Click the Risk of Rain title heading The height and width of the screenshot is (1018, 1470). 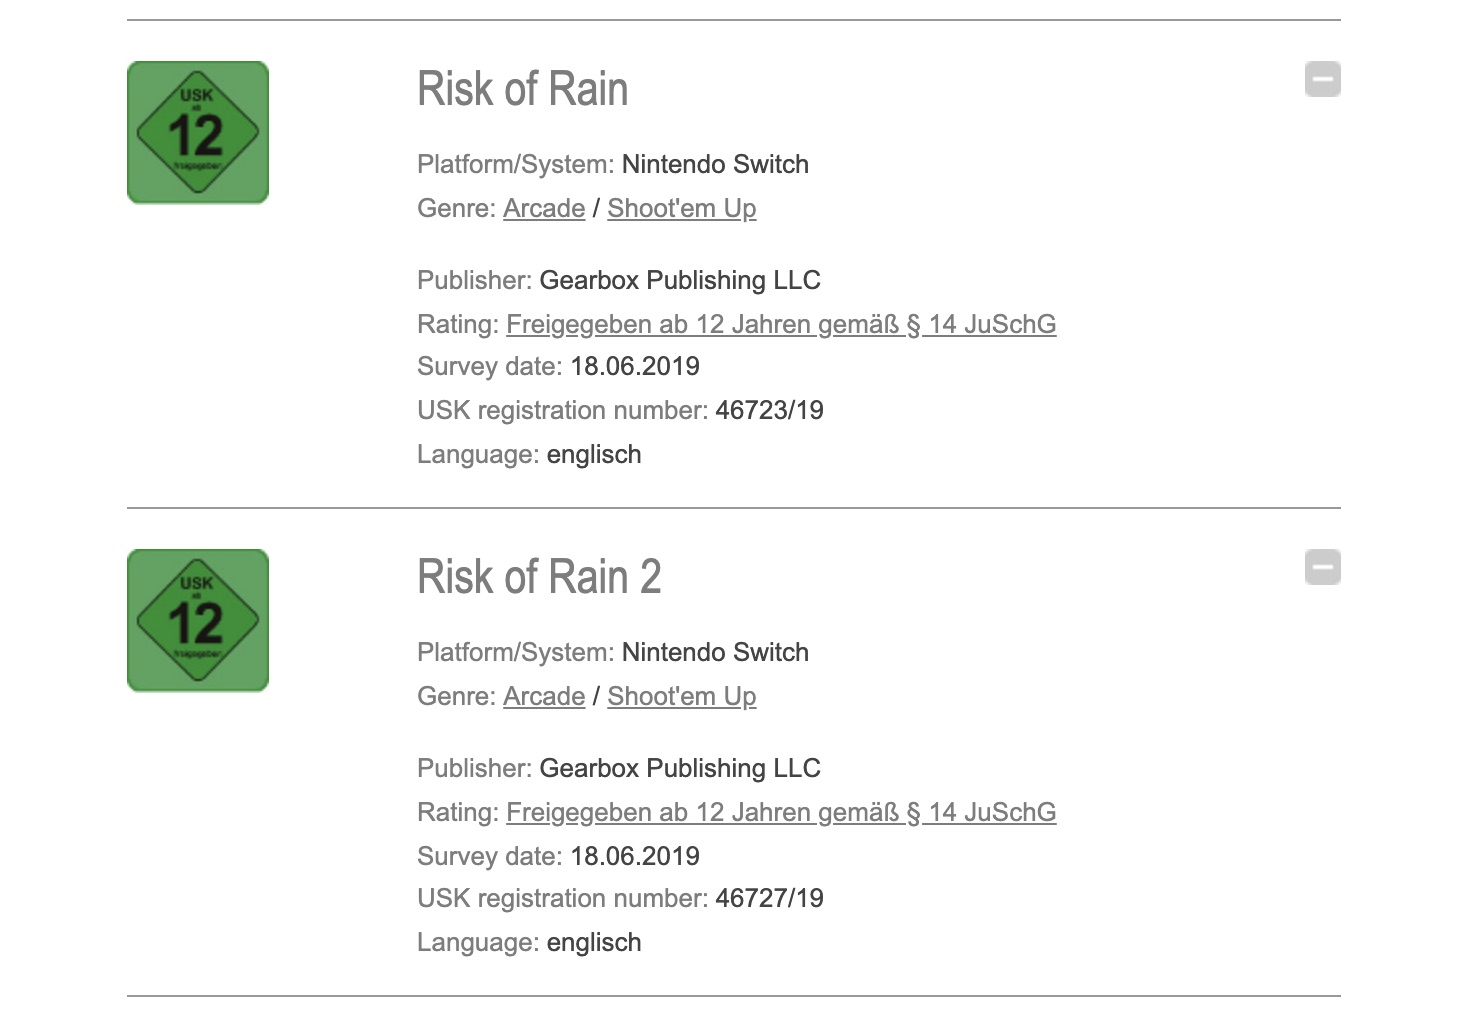point(522,89)
